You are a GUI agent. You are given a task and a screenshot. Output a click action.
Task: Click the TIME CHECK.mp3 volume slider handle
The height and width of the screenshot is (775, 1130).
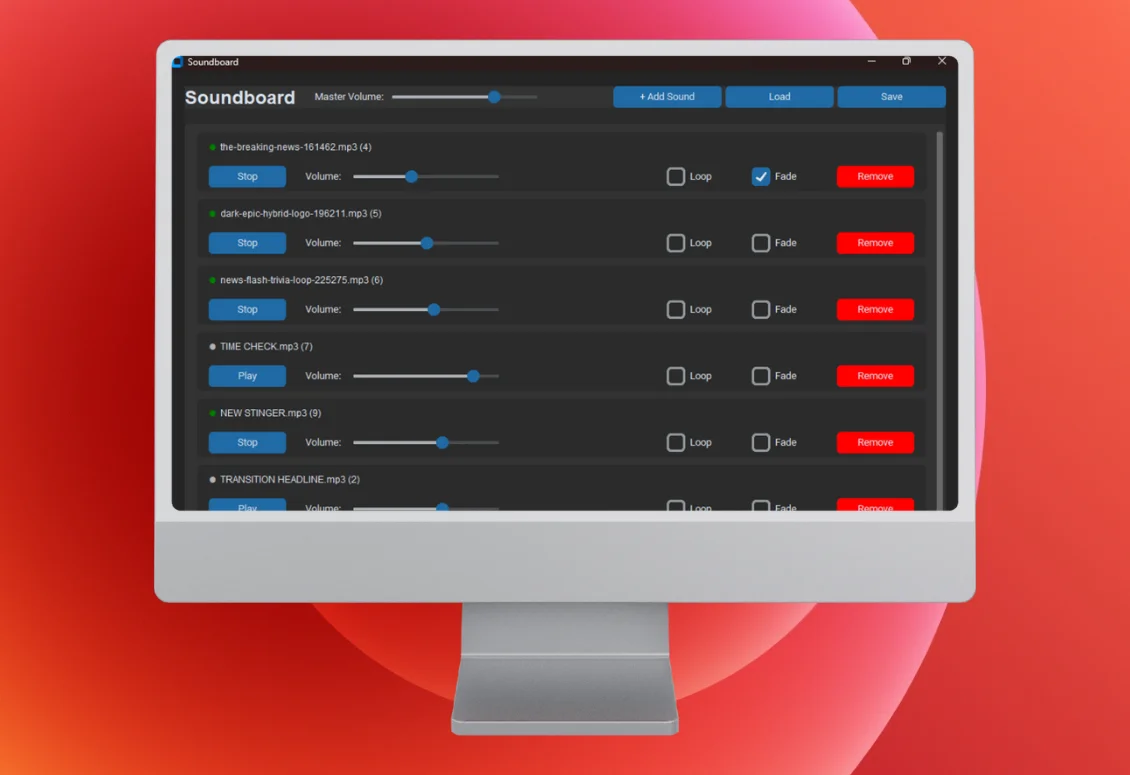(473, 376)
